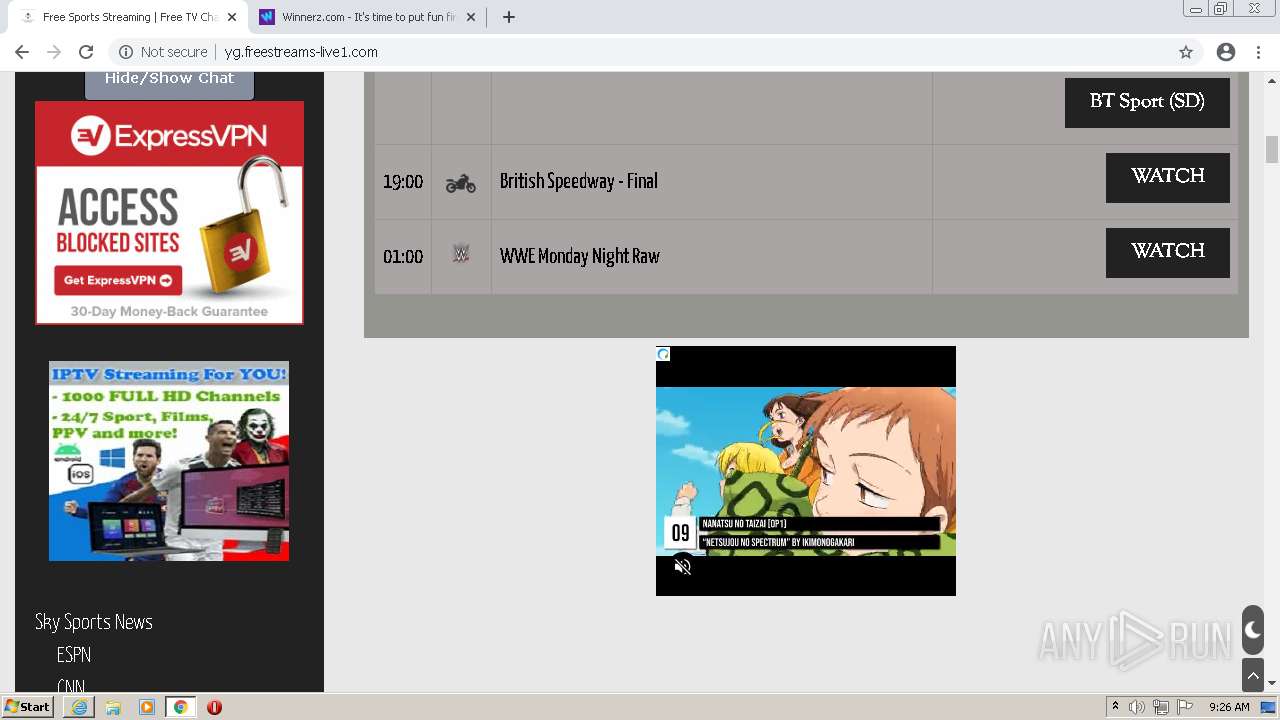The height and width of the screenshot is (720, 1280).
Task: Toggle Hide/Show Chat button
Action: pos(169,80)
